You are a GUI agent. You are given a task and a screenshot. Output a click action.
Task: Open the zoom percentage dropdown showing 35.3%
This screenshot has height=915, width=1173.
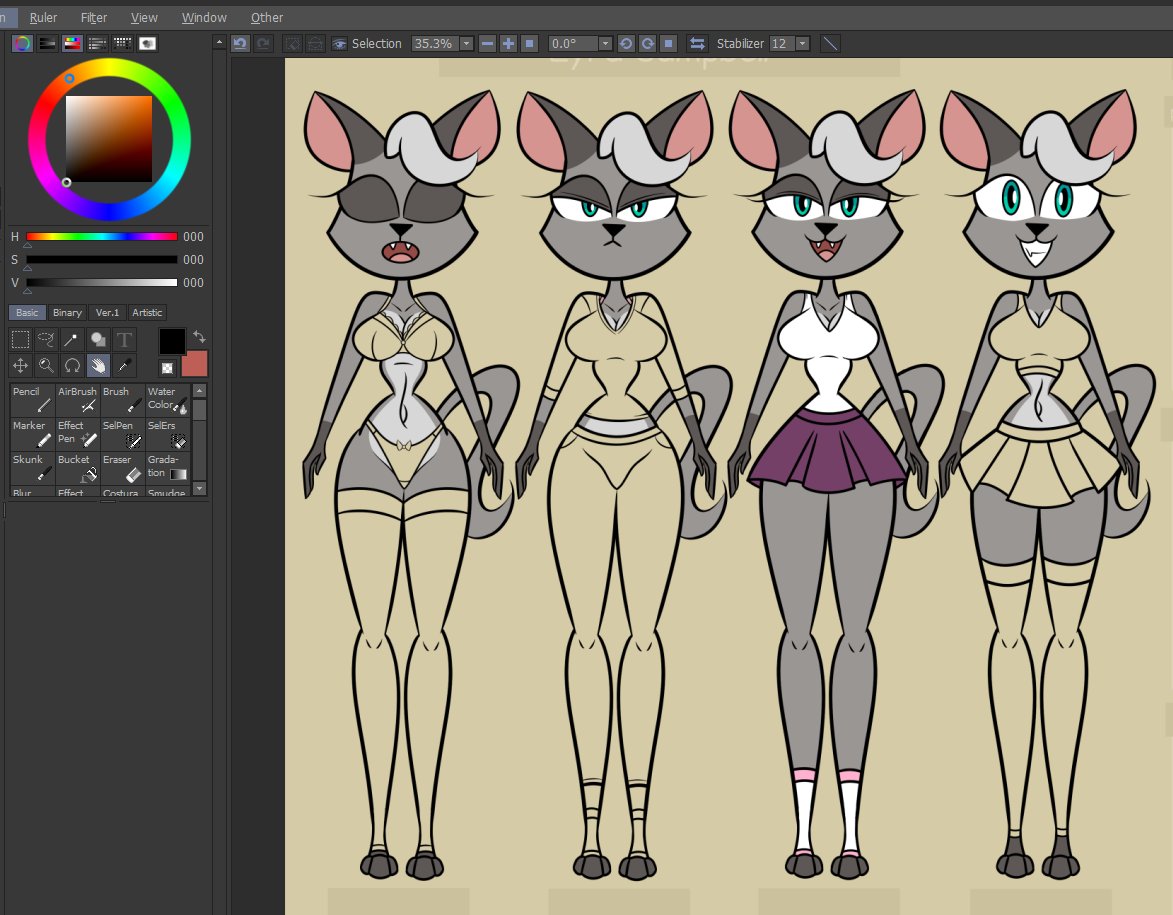coord(466,43)
